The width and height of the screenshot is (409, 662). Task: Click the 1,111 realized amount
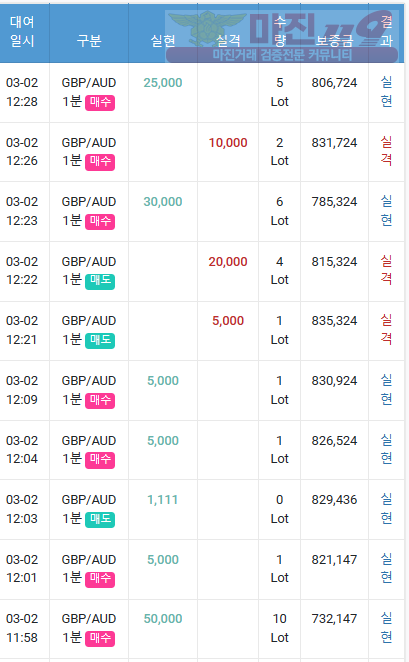pyautogui.click(x=163, y=500)
